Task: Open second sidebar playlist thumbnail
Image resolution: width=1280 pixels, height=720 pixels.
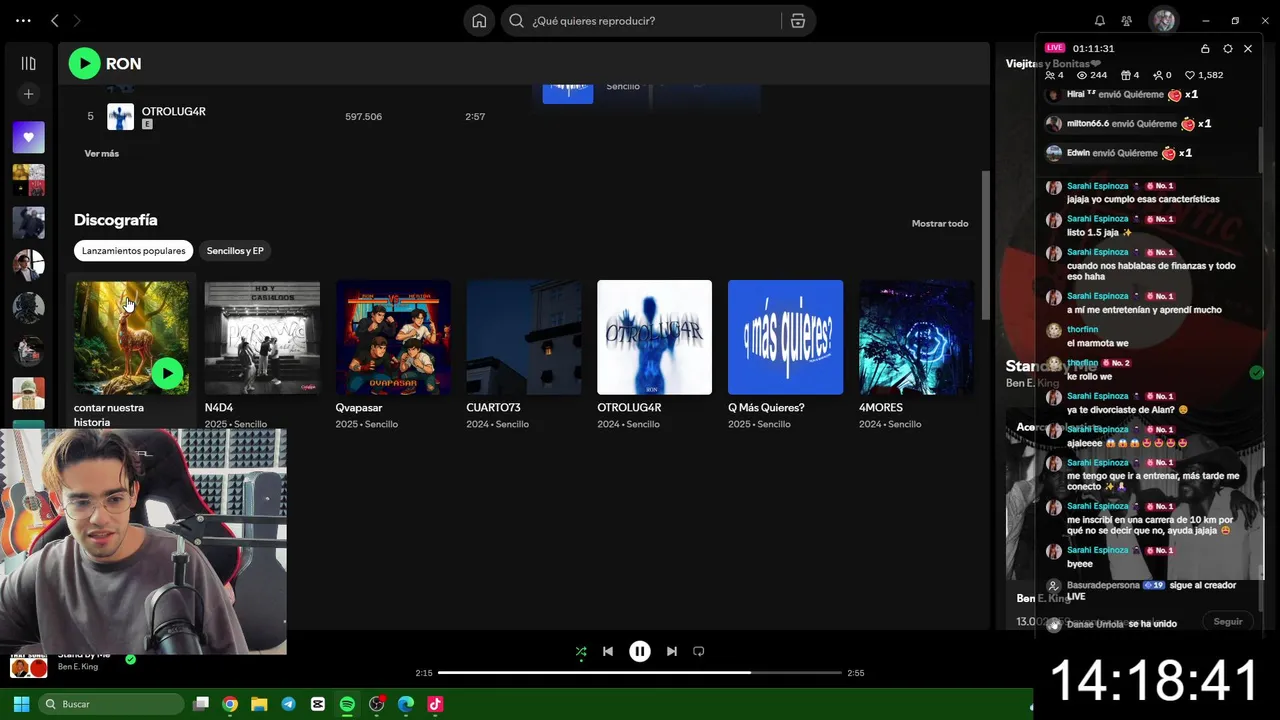Action: [x=28, y=180]
